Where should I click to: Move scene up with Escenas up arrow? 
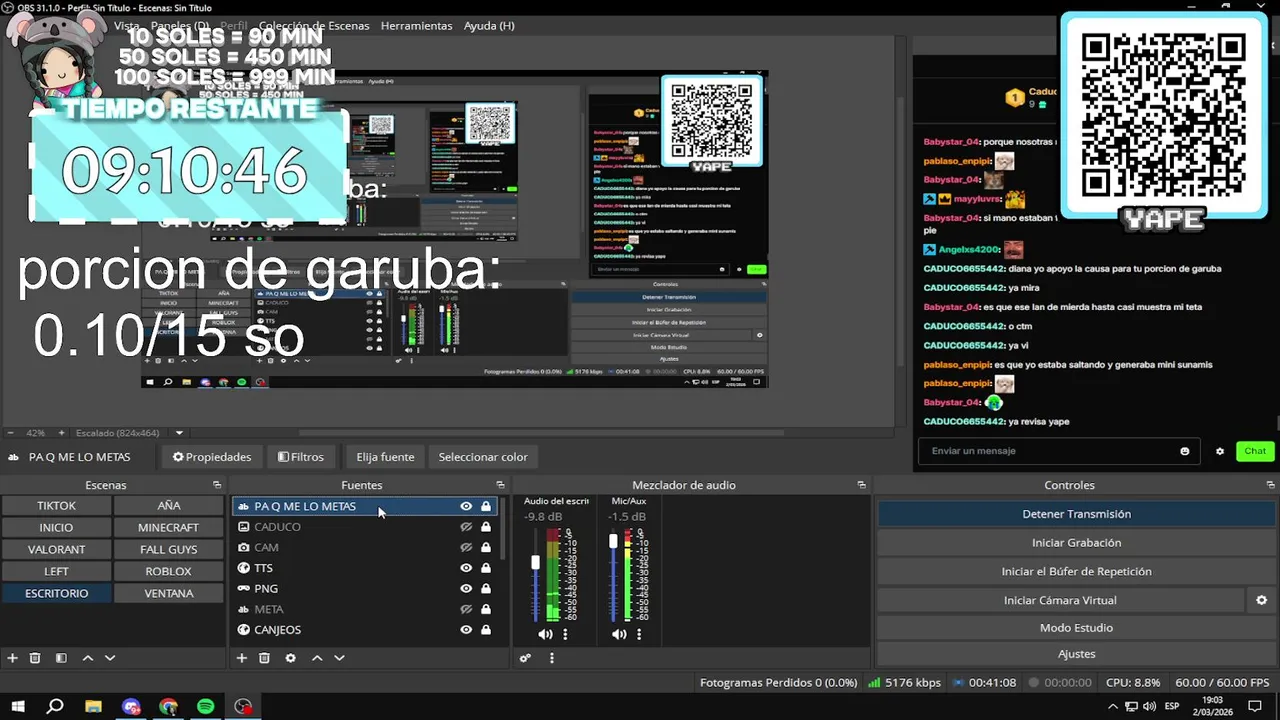(x=88, y=658)
